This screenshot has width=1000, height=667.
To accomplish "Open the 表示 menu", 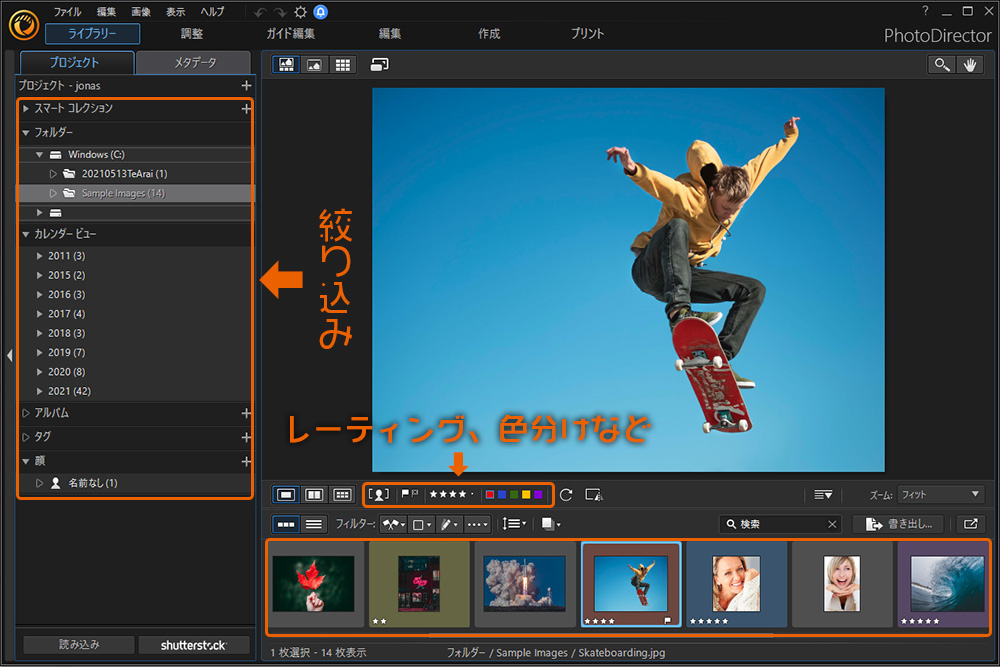I will pyautogui.click(x=175, y=11).
